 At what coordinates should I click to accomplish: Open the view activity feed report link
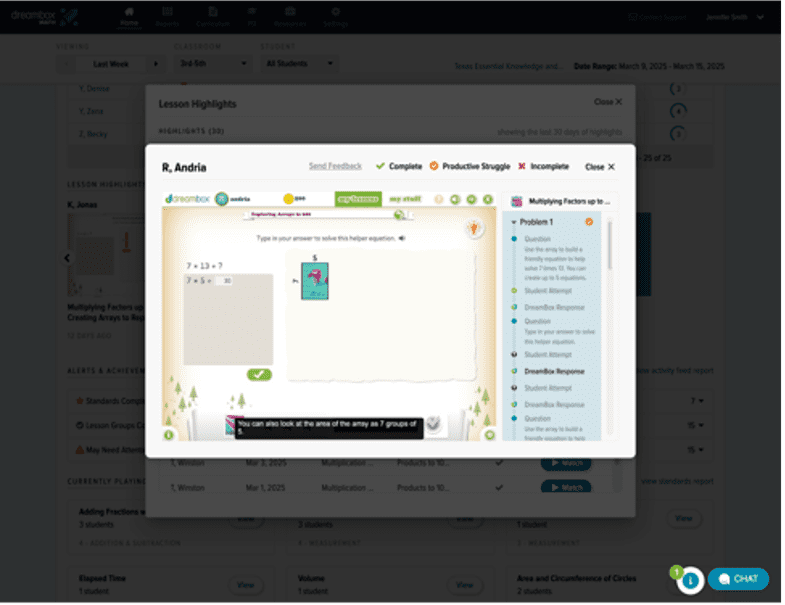pos(675,371)
